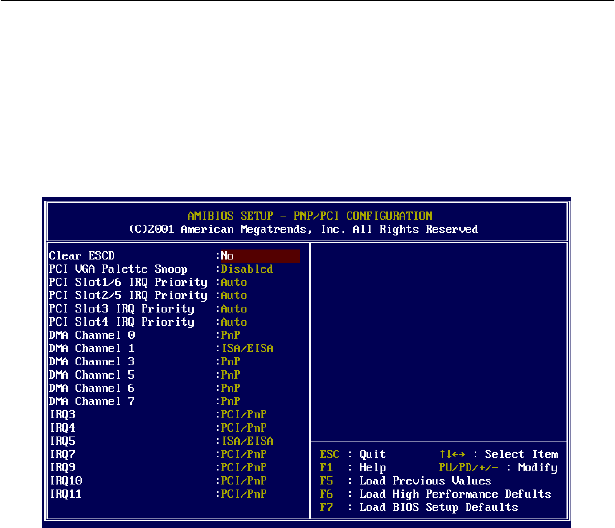
Task: Select the Clear ESCD value No
Action: pos(260,256)
